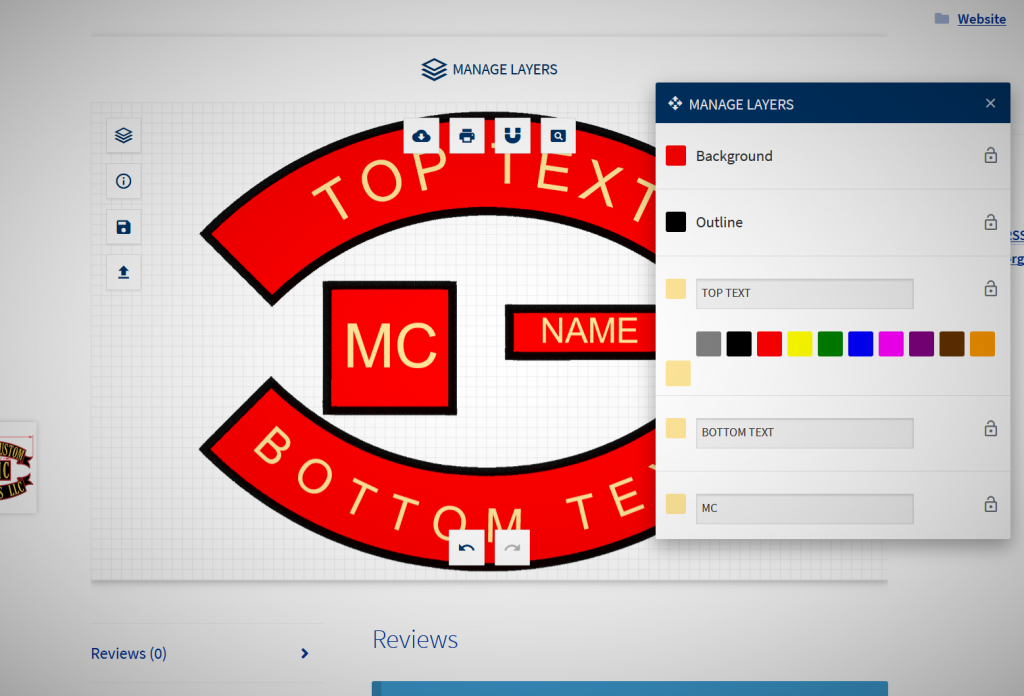Click the layers stack icon in left toolbar
This screenshot has width=1024, height=696.
coord(124,135)
